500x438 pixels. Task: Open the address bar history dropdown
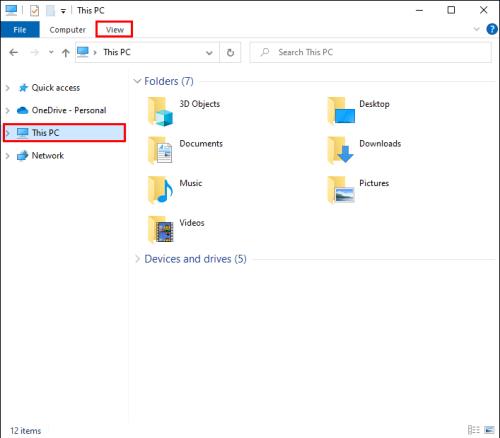pyautogui.click(x=209, y=53)
